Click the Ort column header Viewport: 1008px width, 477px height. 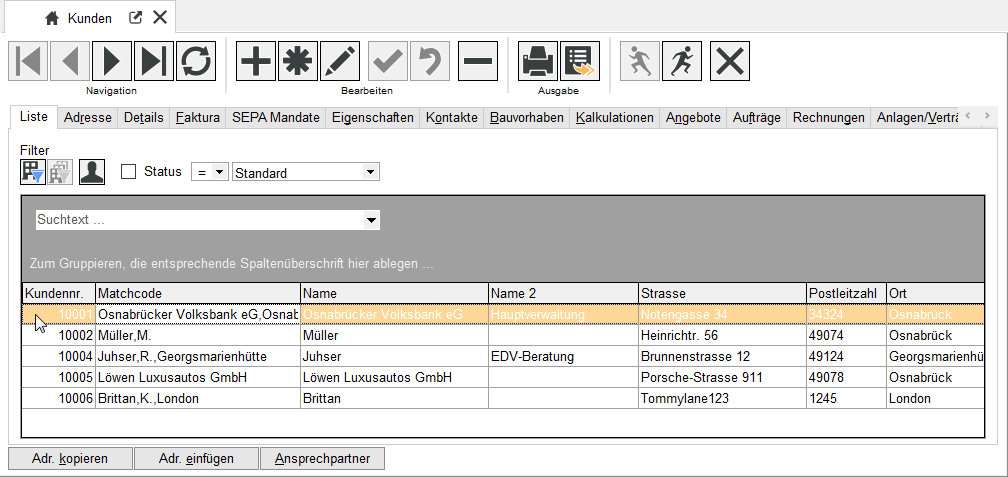[935, 293]
